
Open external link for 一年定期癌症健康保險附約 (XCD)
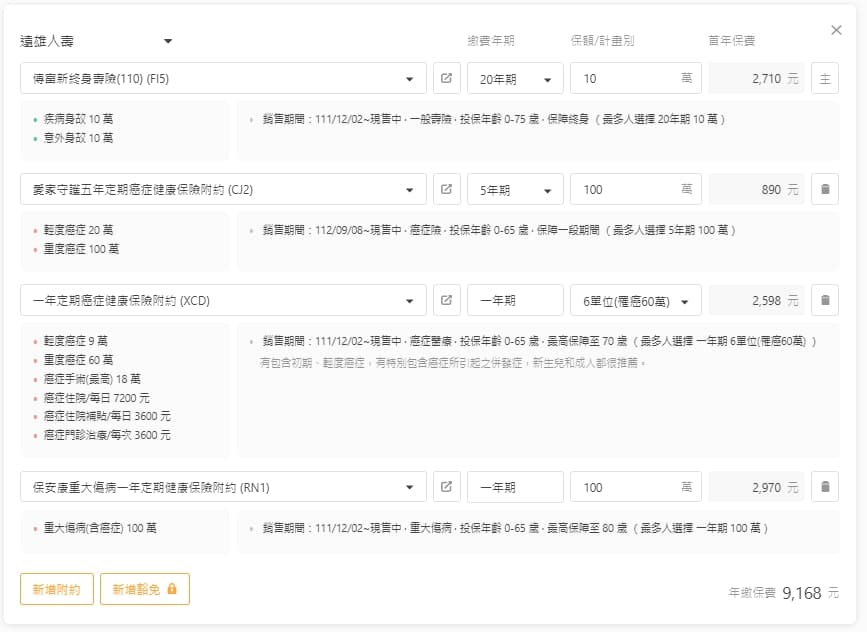point(446,300)
